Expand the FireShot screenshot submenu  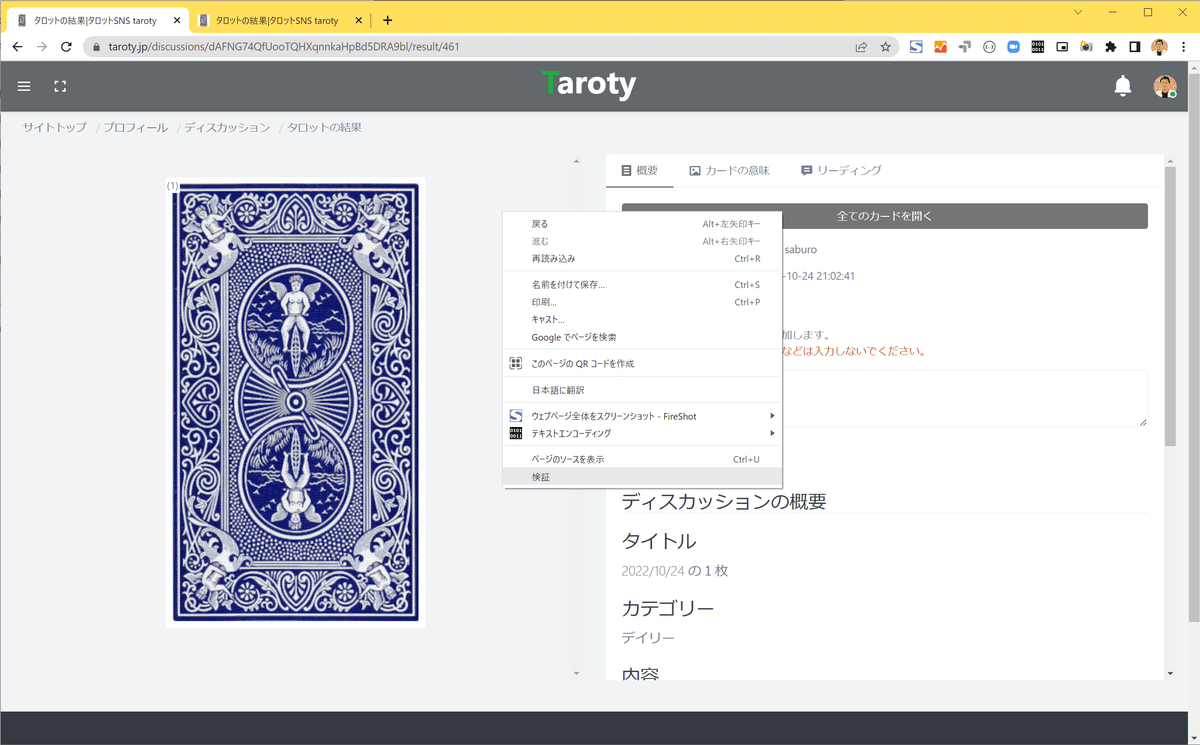coord(641,416)
